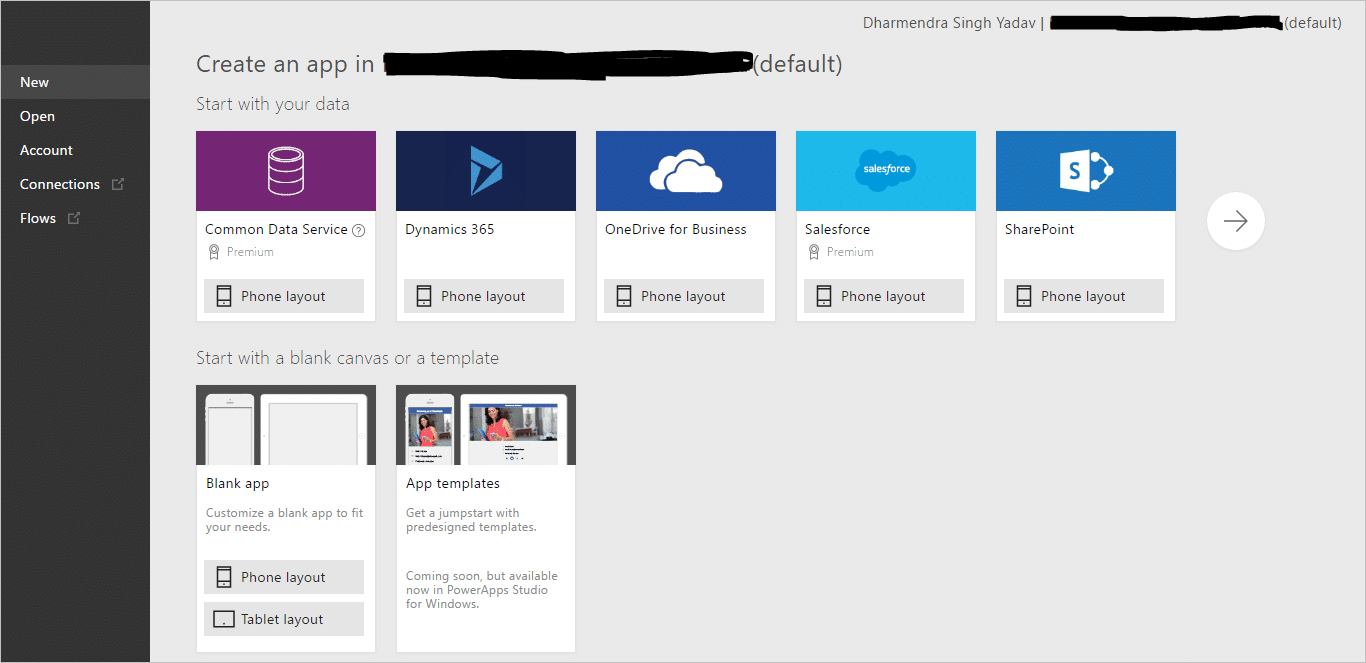Click the Dynamics 365 logo tile
Image resolution: width=1366 pixels, height=663 pixels.
tap(486, 171)
